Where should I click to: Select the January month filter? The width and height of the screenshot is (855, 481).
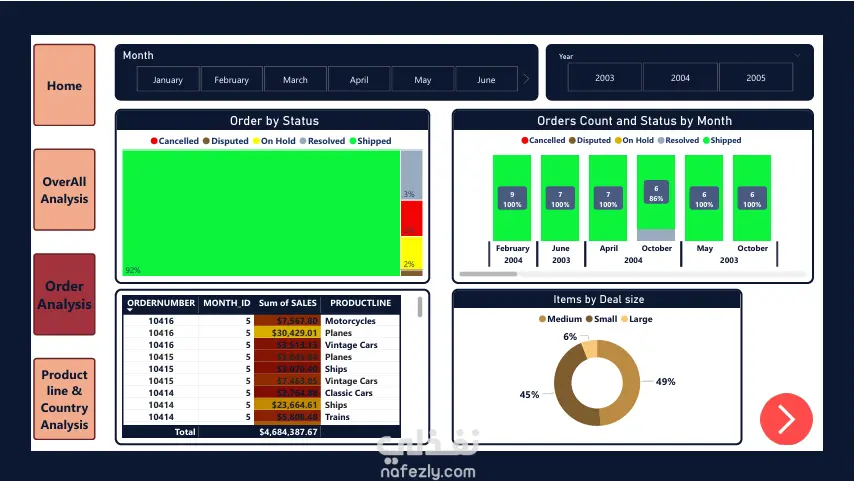click(x=167, y=80)
